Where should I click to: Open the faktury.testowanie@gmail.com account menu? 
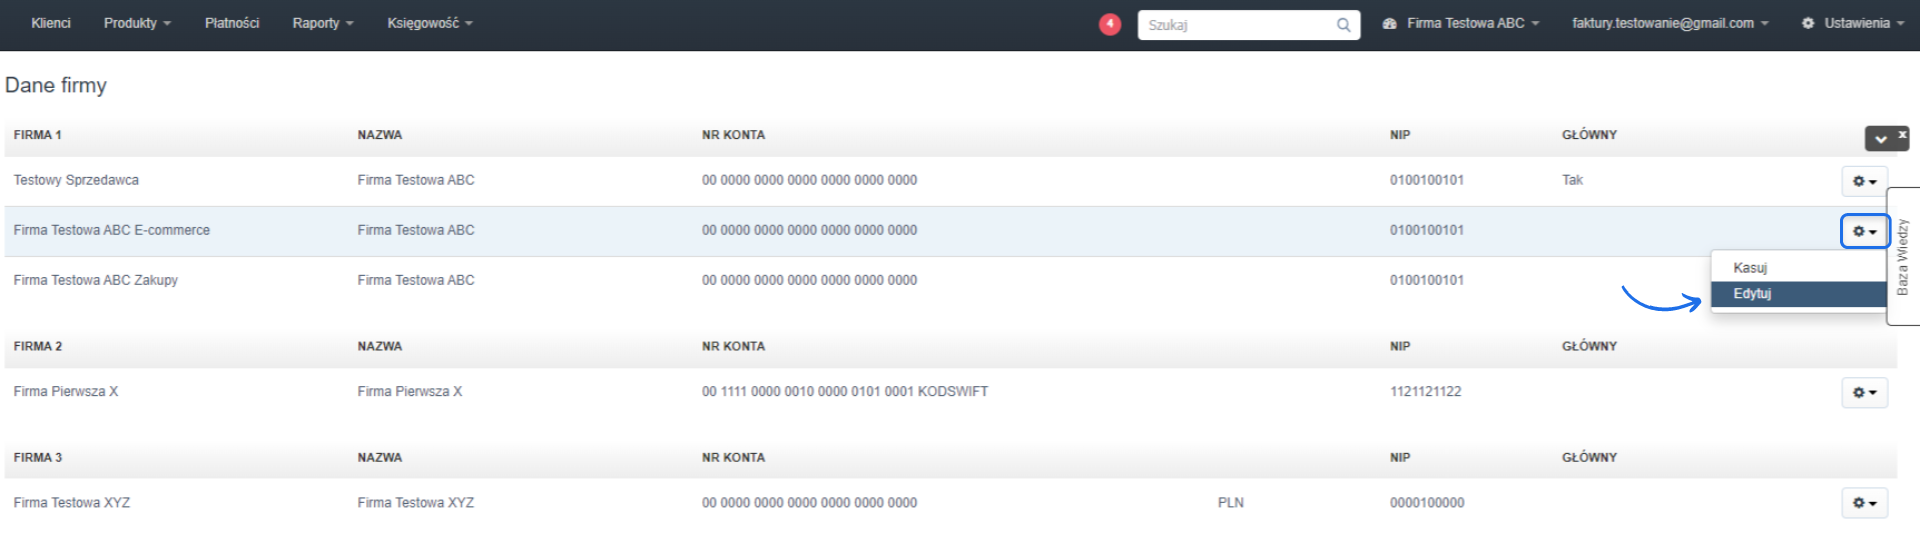(x=1669, y=23)
